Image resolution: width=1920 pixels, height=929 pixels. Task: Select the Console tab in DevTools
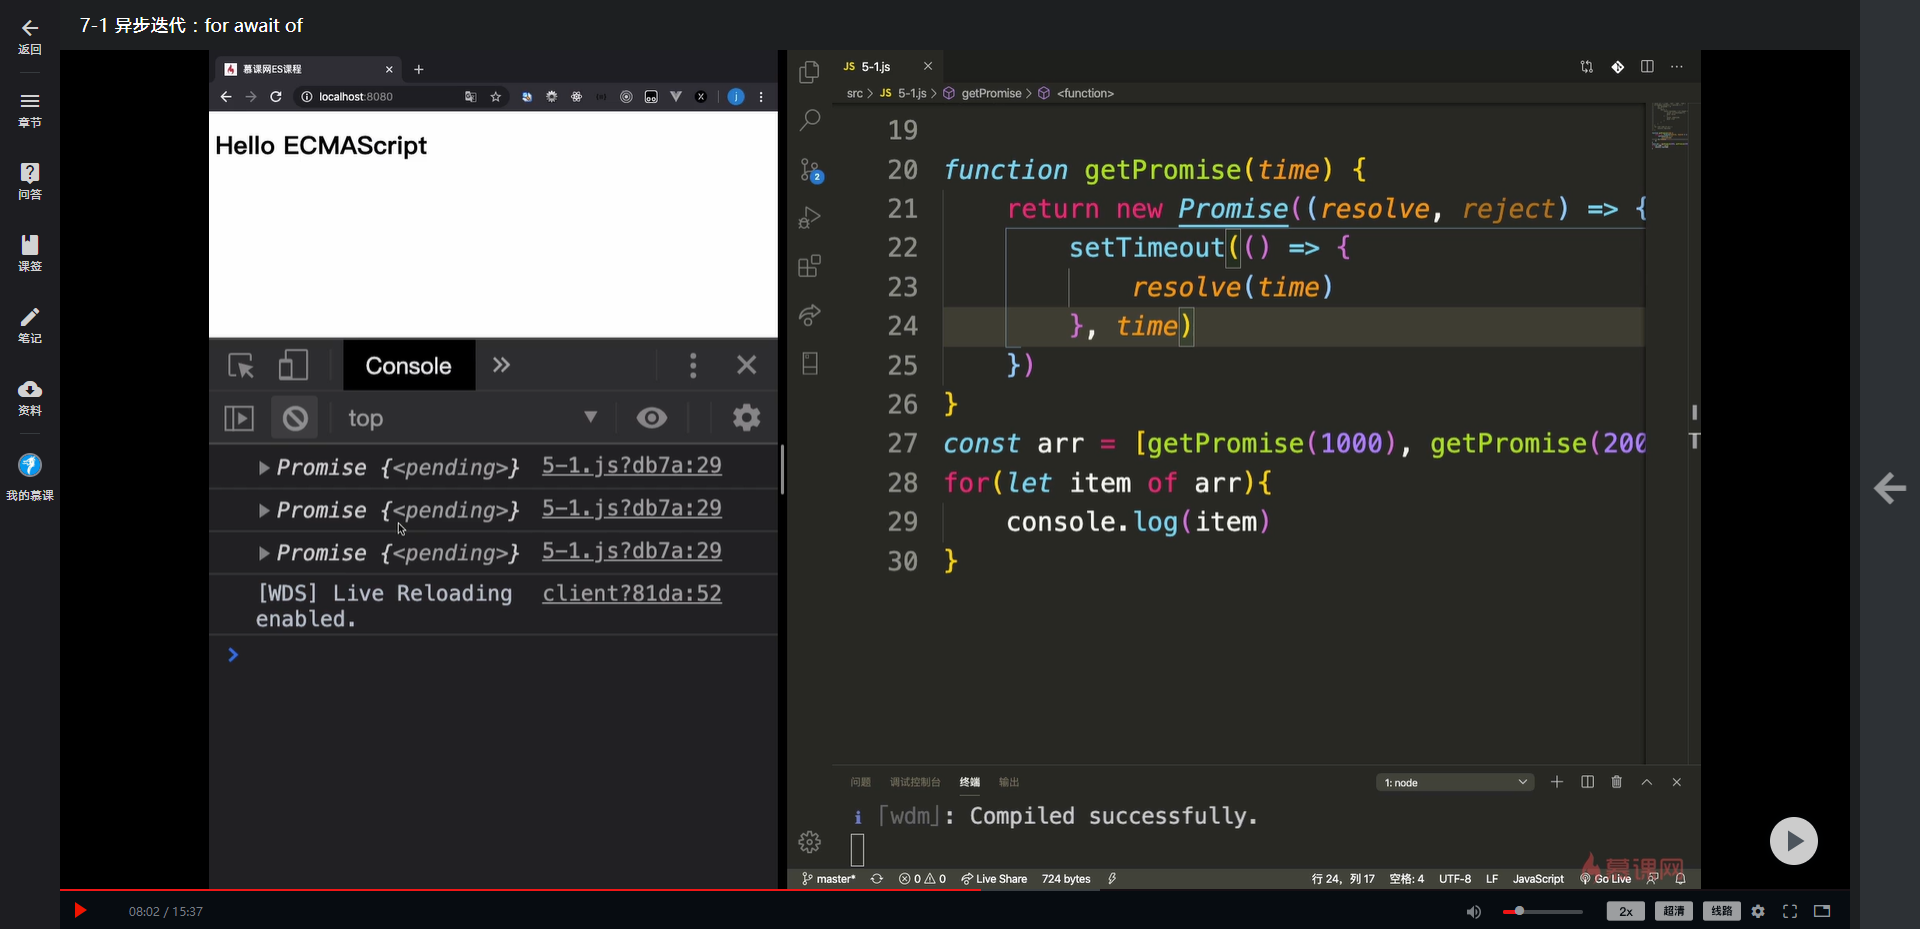click(x=409, y=365)
